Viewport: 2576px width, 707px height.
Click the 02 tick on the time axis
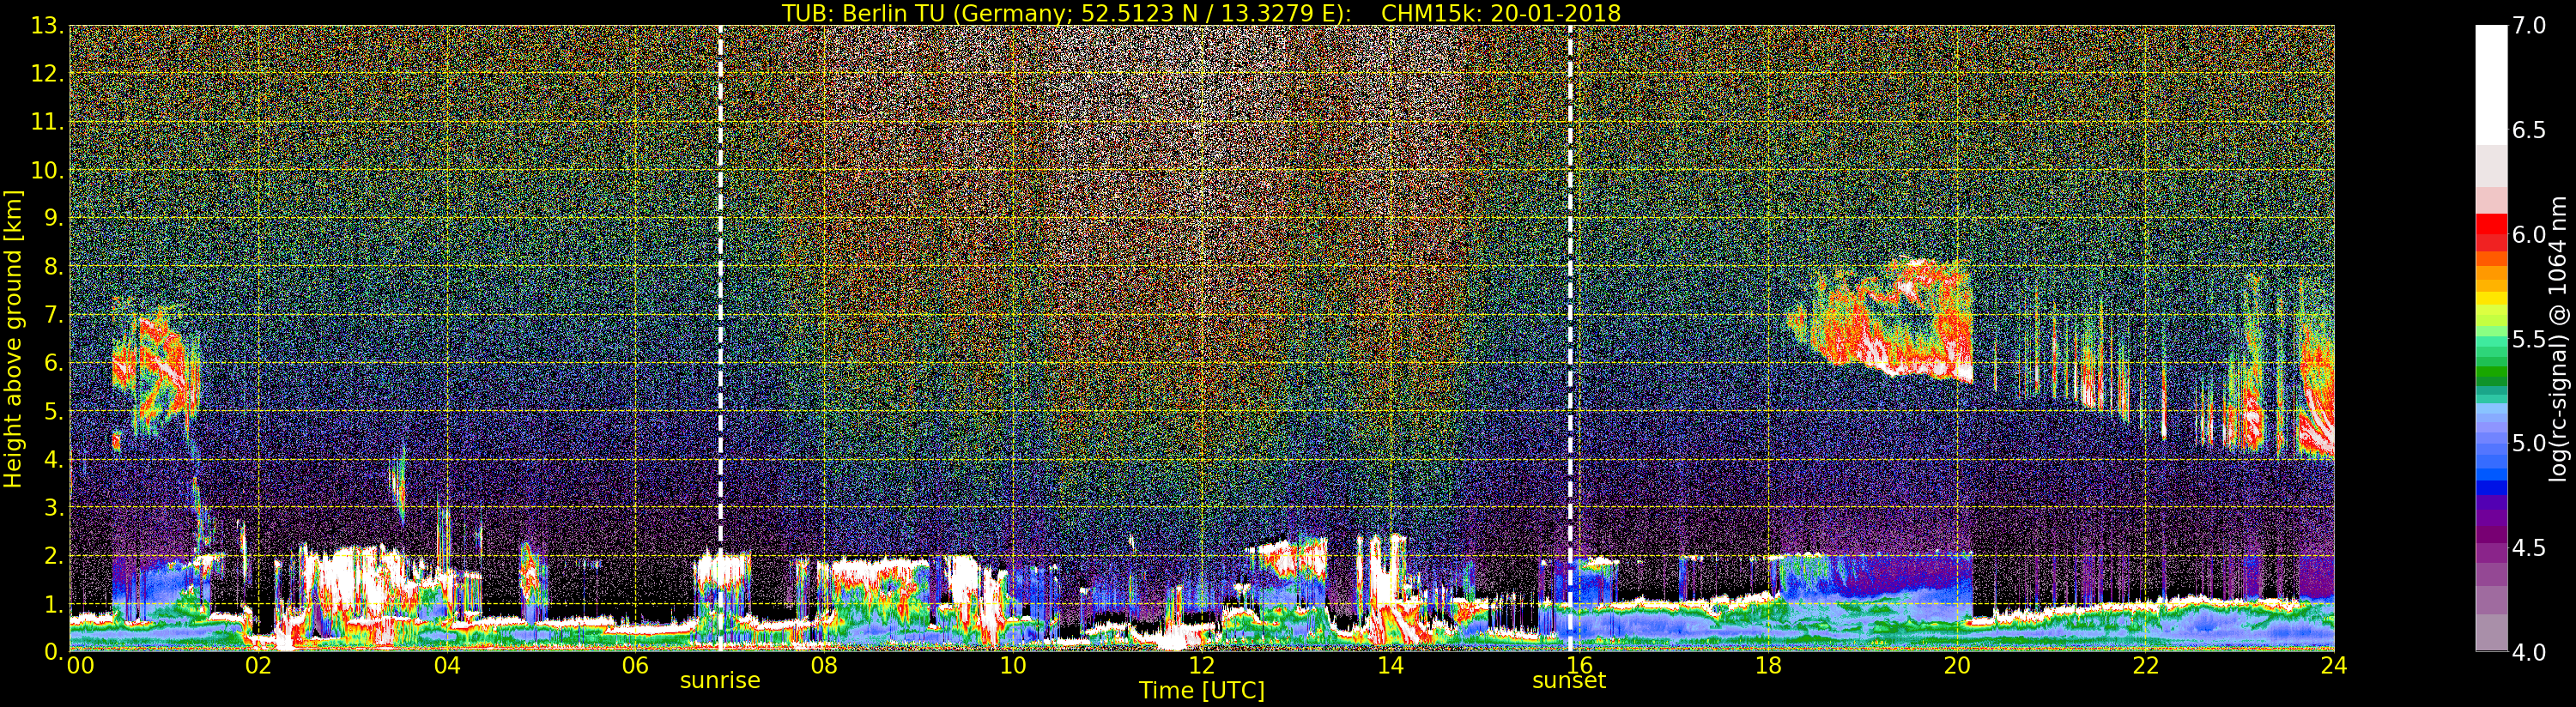[258, 665]
